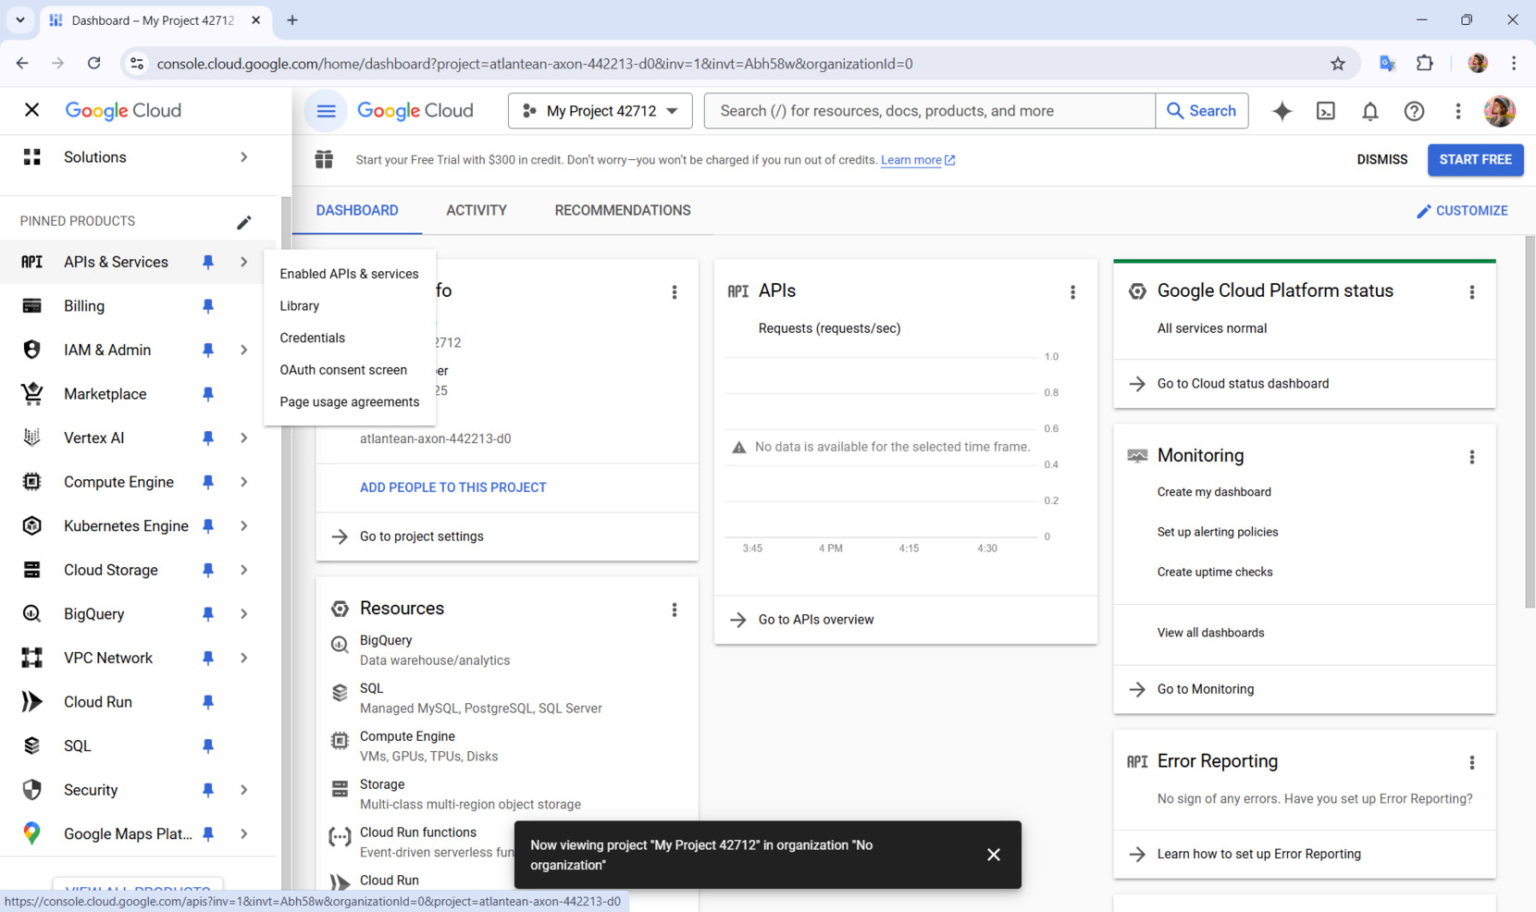Click the START FREE trial button
This screenshot has height=912, width=1536.
(1475, 159)
